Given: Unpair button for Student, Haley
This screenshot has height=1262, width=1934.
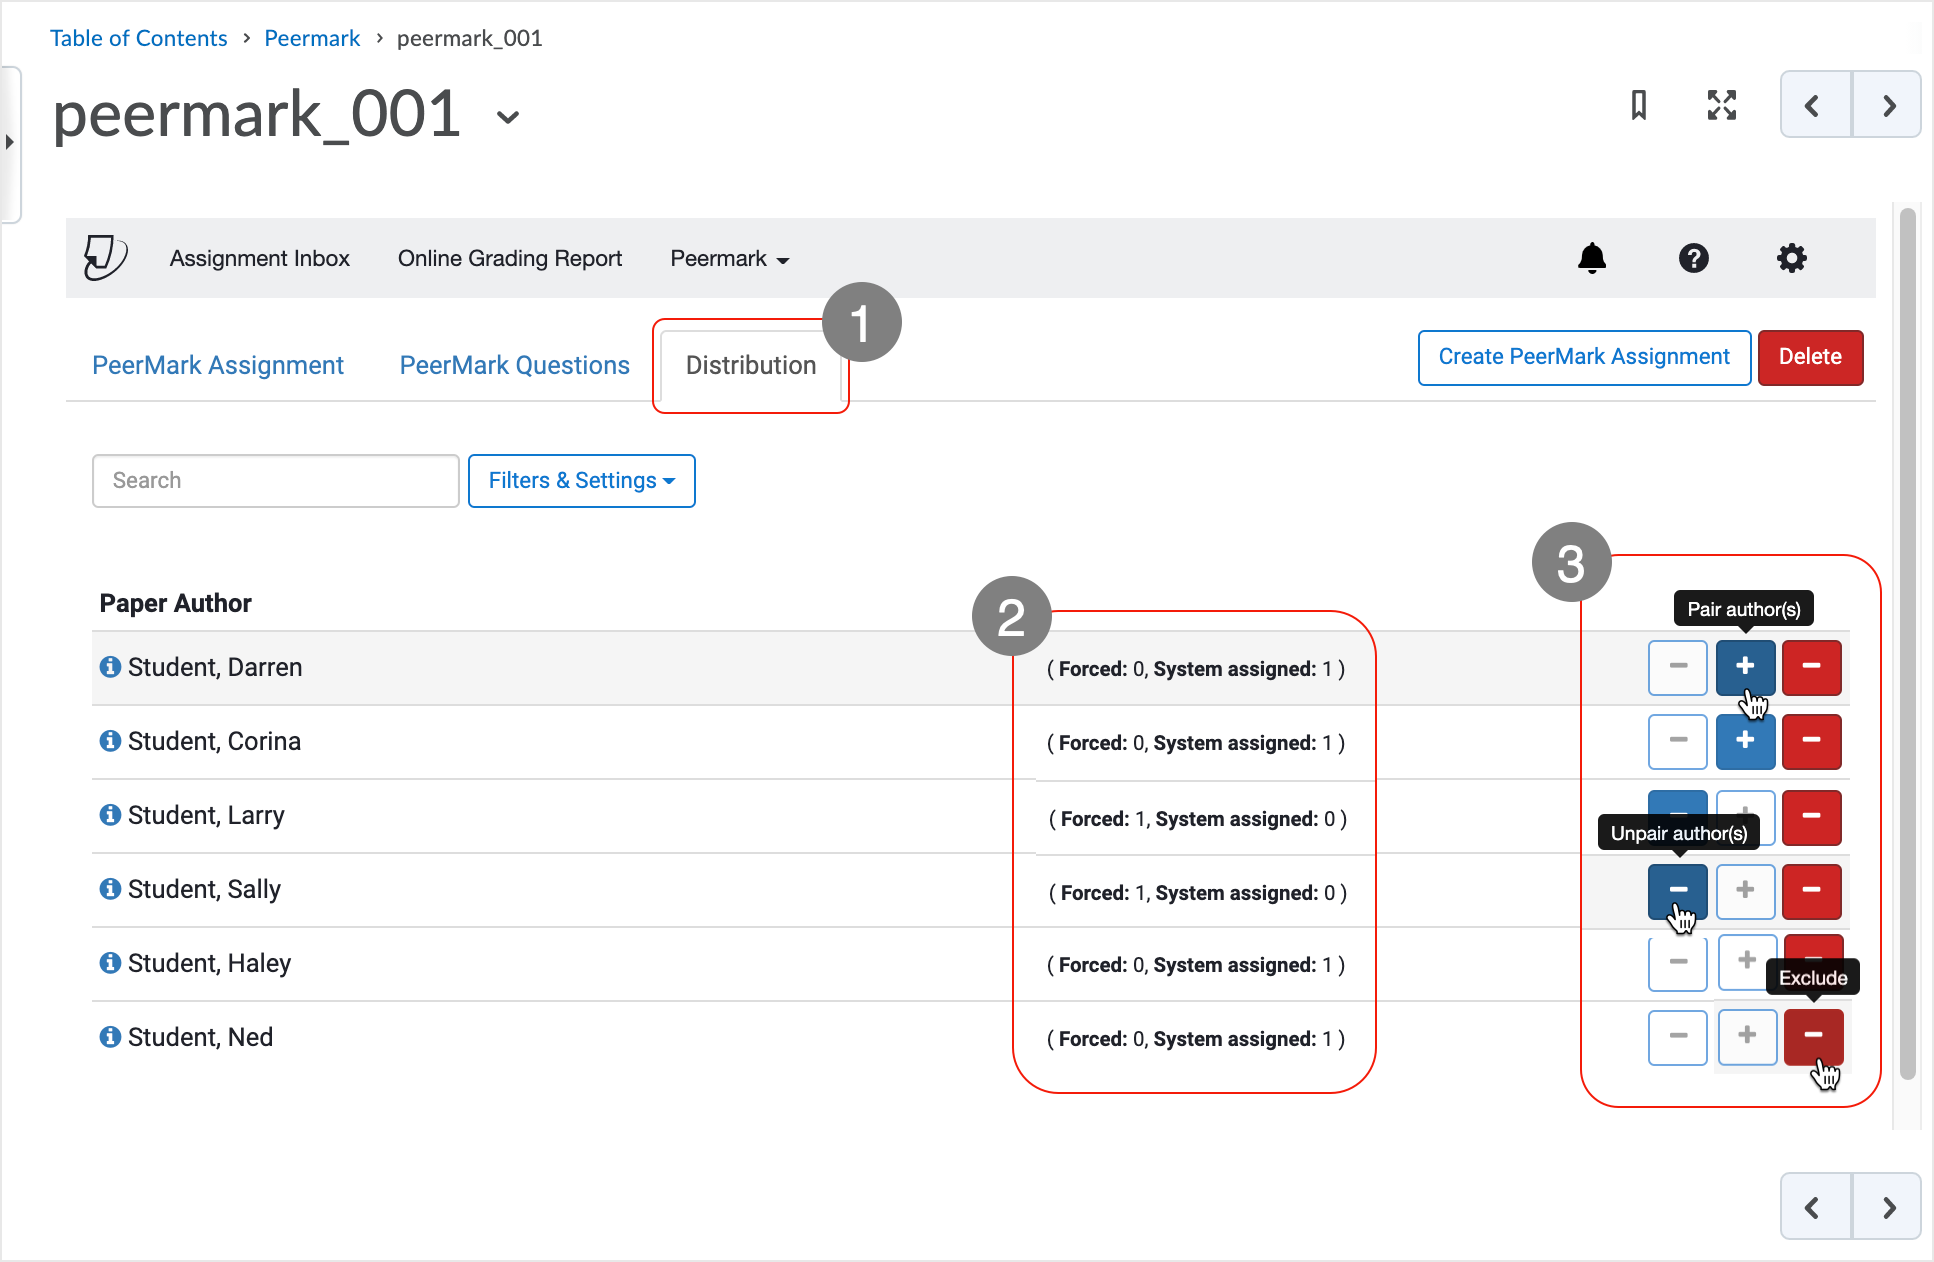Looking at the screenshot, I should click(x=1678, y=963).
